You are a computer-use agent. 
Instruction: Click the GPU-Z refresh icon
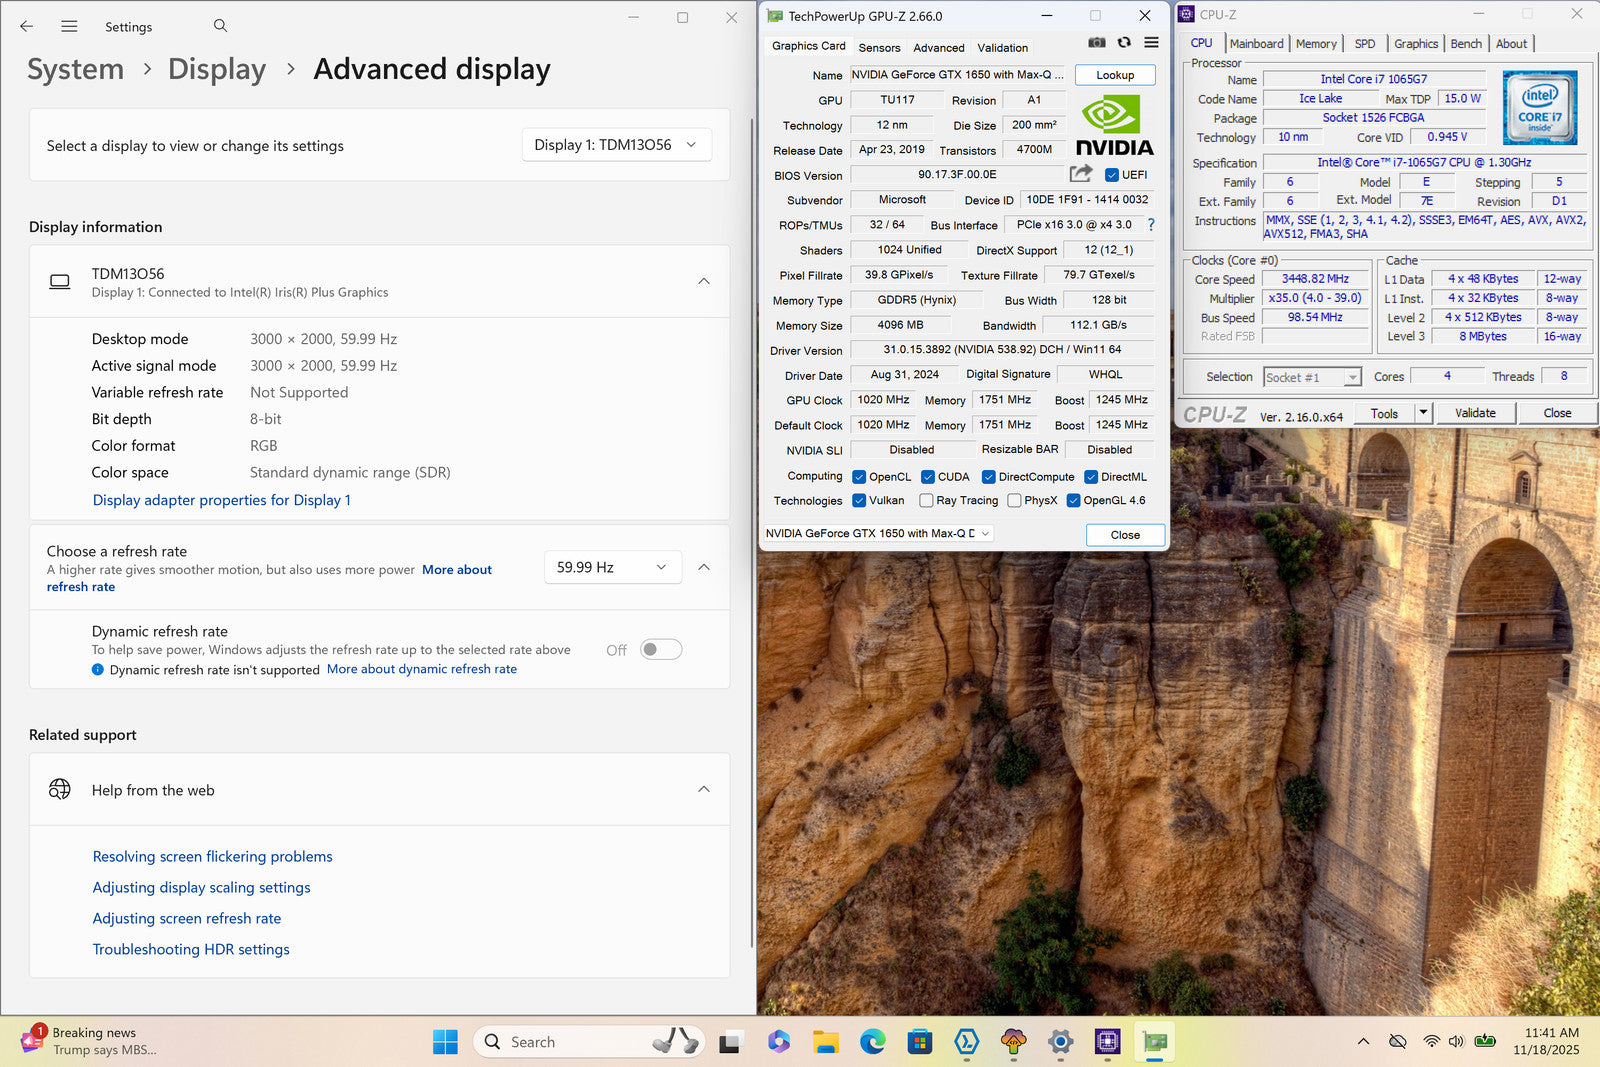(x=1124, y=43)
